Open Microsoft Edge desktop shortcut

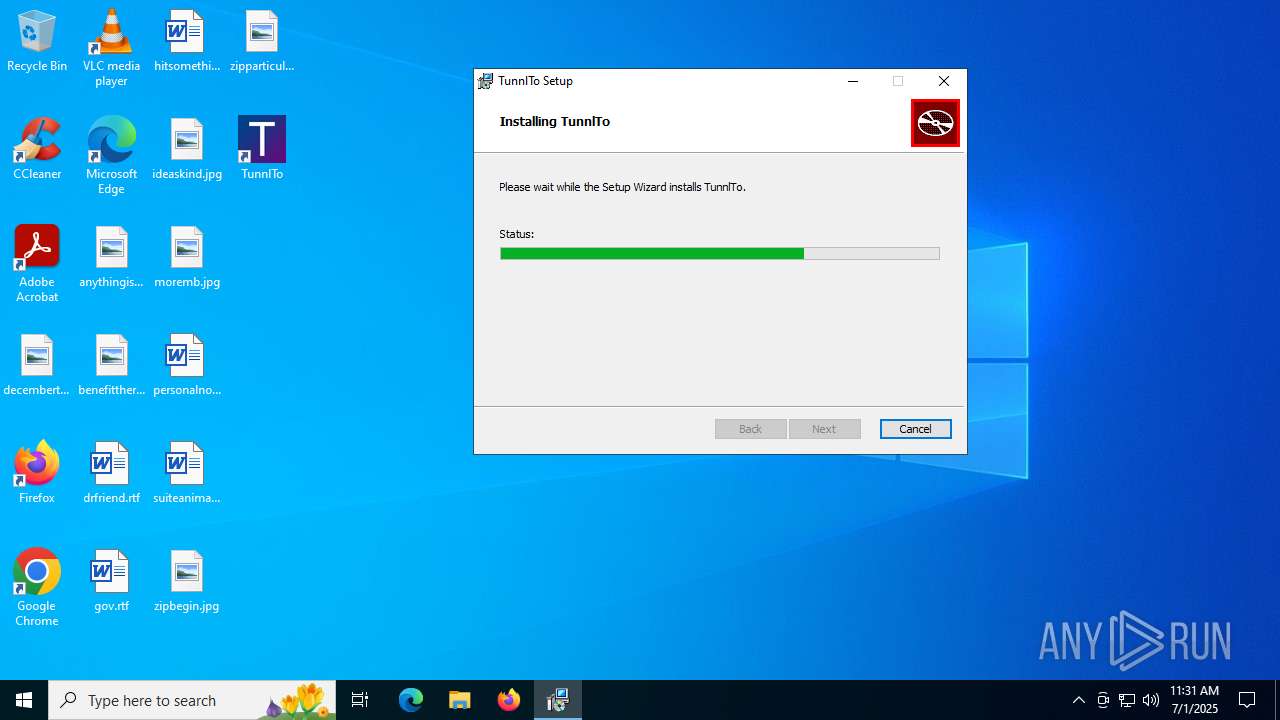pyautogui.click(x=111, y=155)
